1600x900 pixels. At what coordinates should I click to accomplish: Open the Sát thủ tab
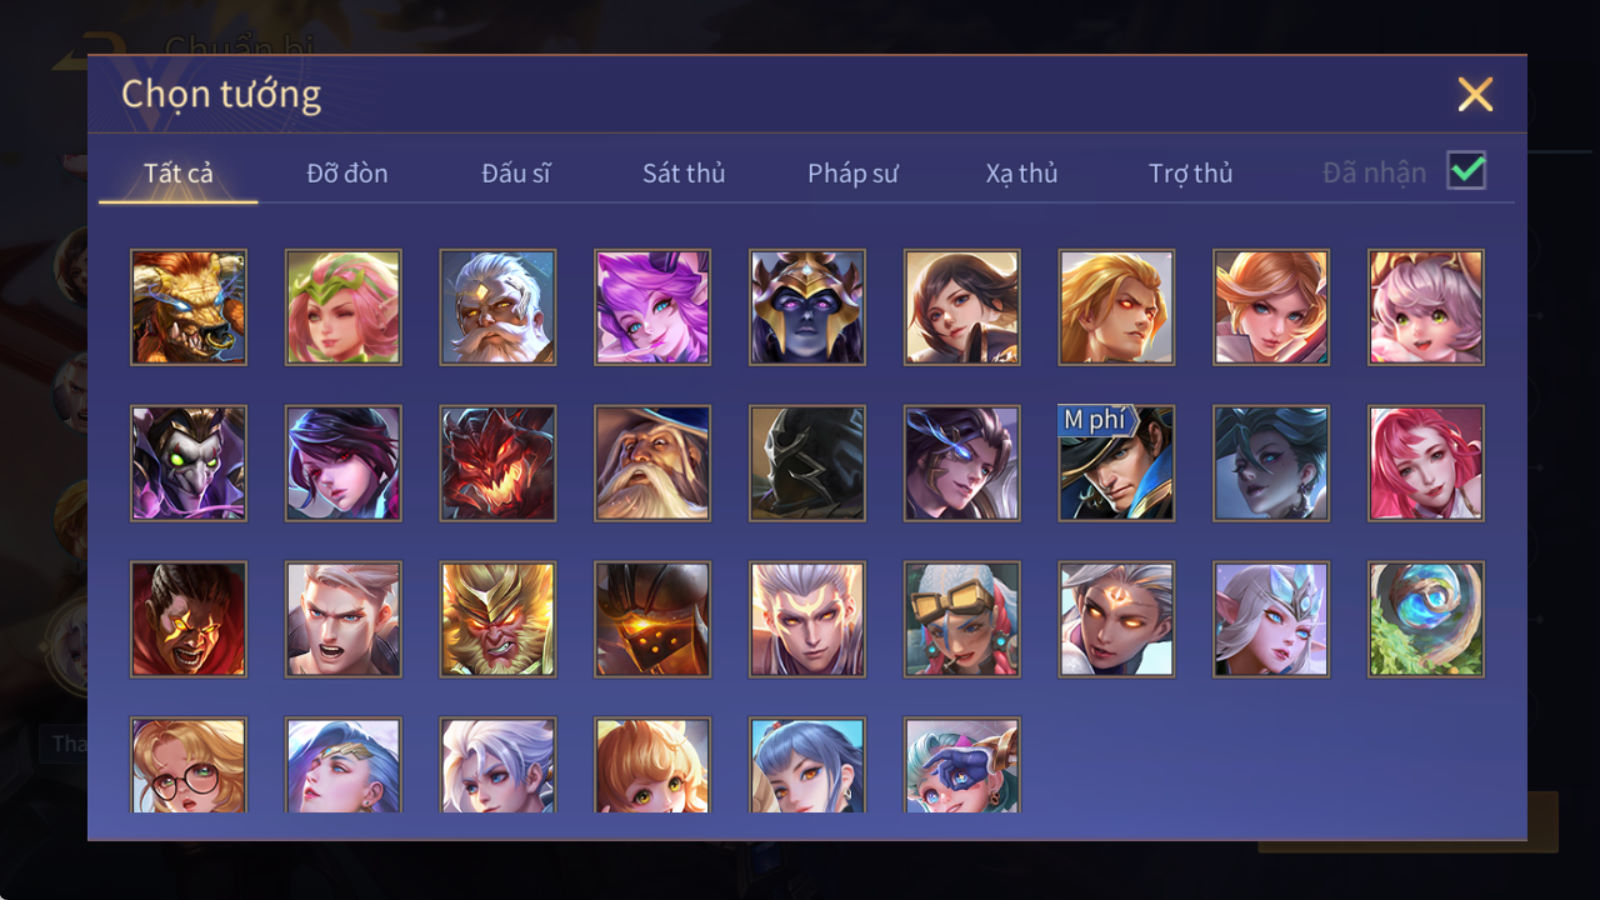click(x=683, y=173)
